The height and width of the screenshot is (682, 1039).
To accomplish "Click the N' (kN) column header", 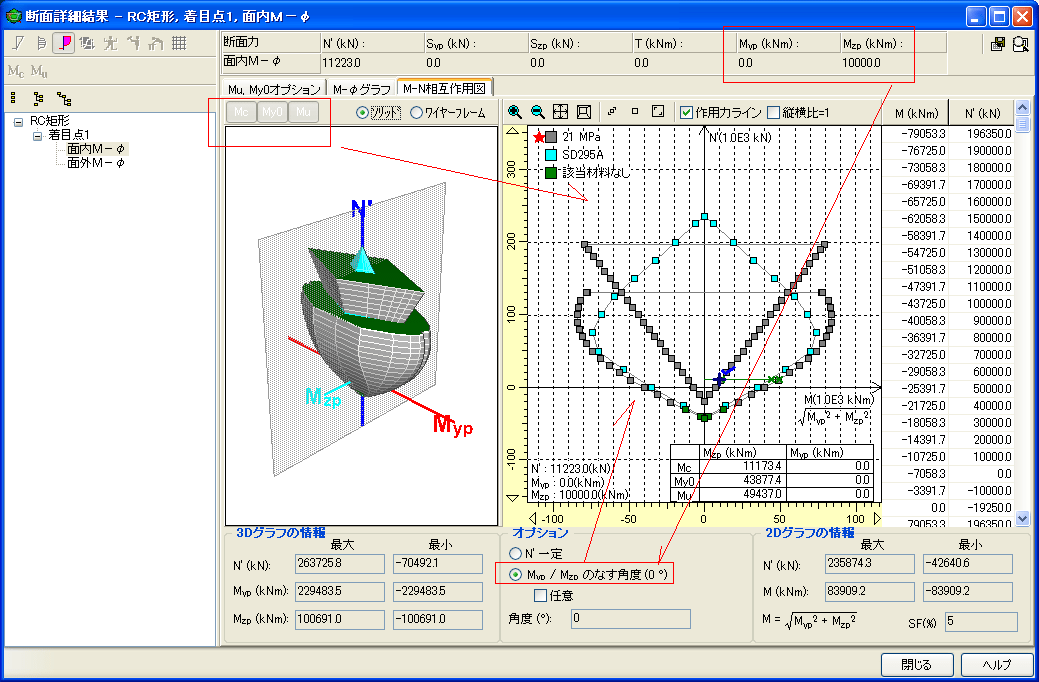I will click(983, 113).
